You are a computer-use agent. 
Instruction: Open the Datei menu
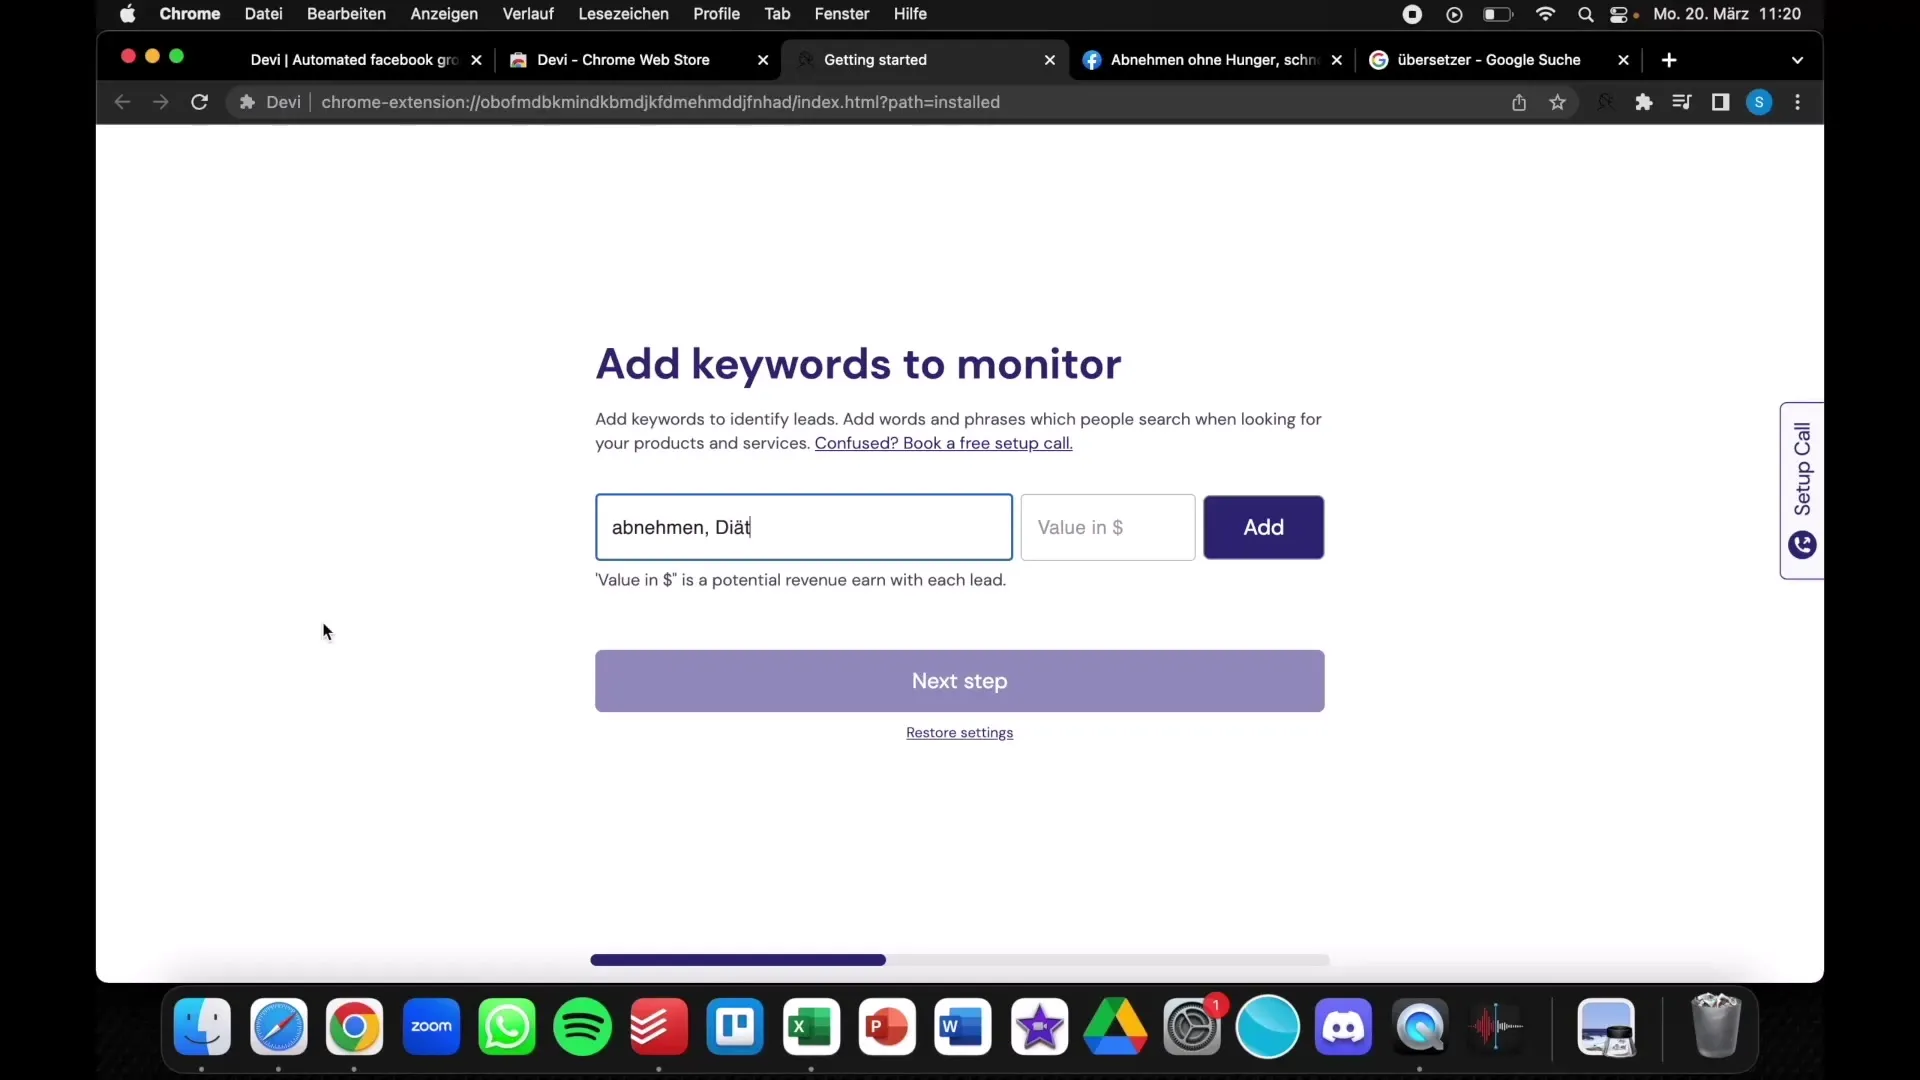(x=263, y=14)
